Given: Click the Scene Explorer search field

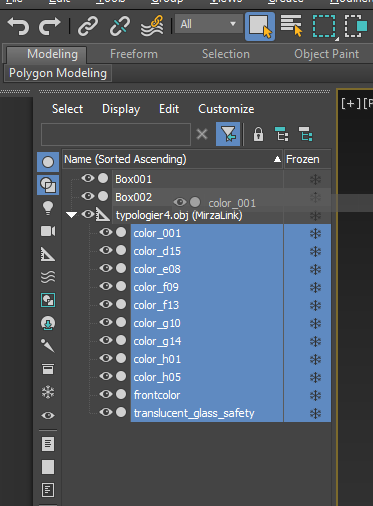Looking at the screenshot, I should (x=116, y=134).
